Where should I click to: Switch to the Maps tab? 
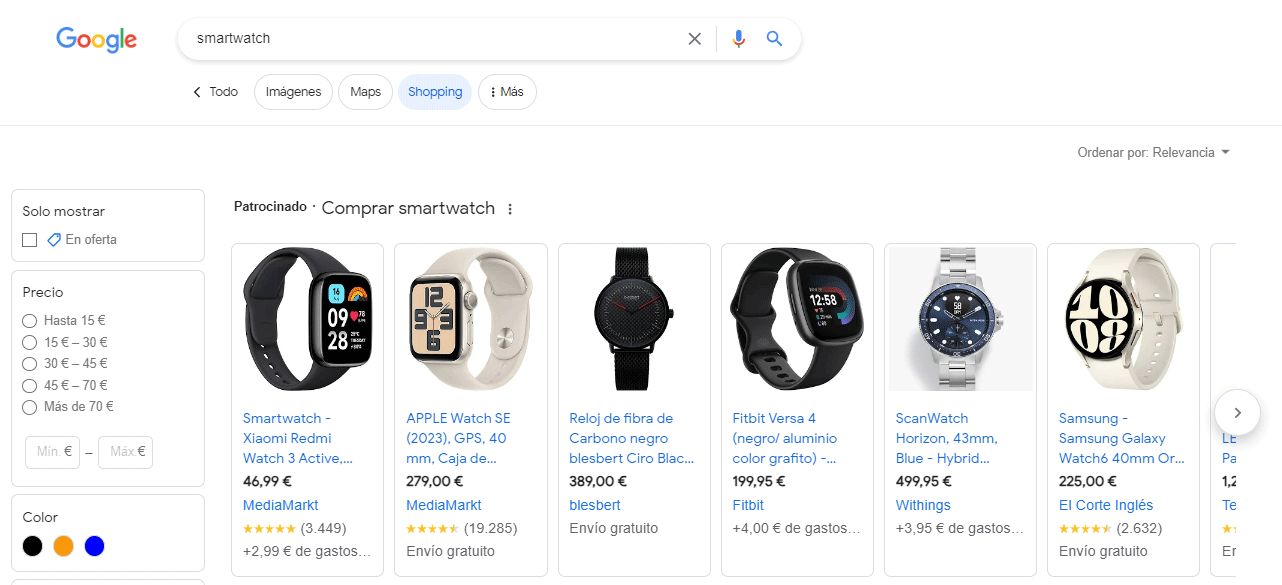(x=365, y=91)
